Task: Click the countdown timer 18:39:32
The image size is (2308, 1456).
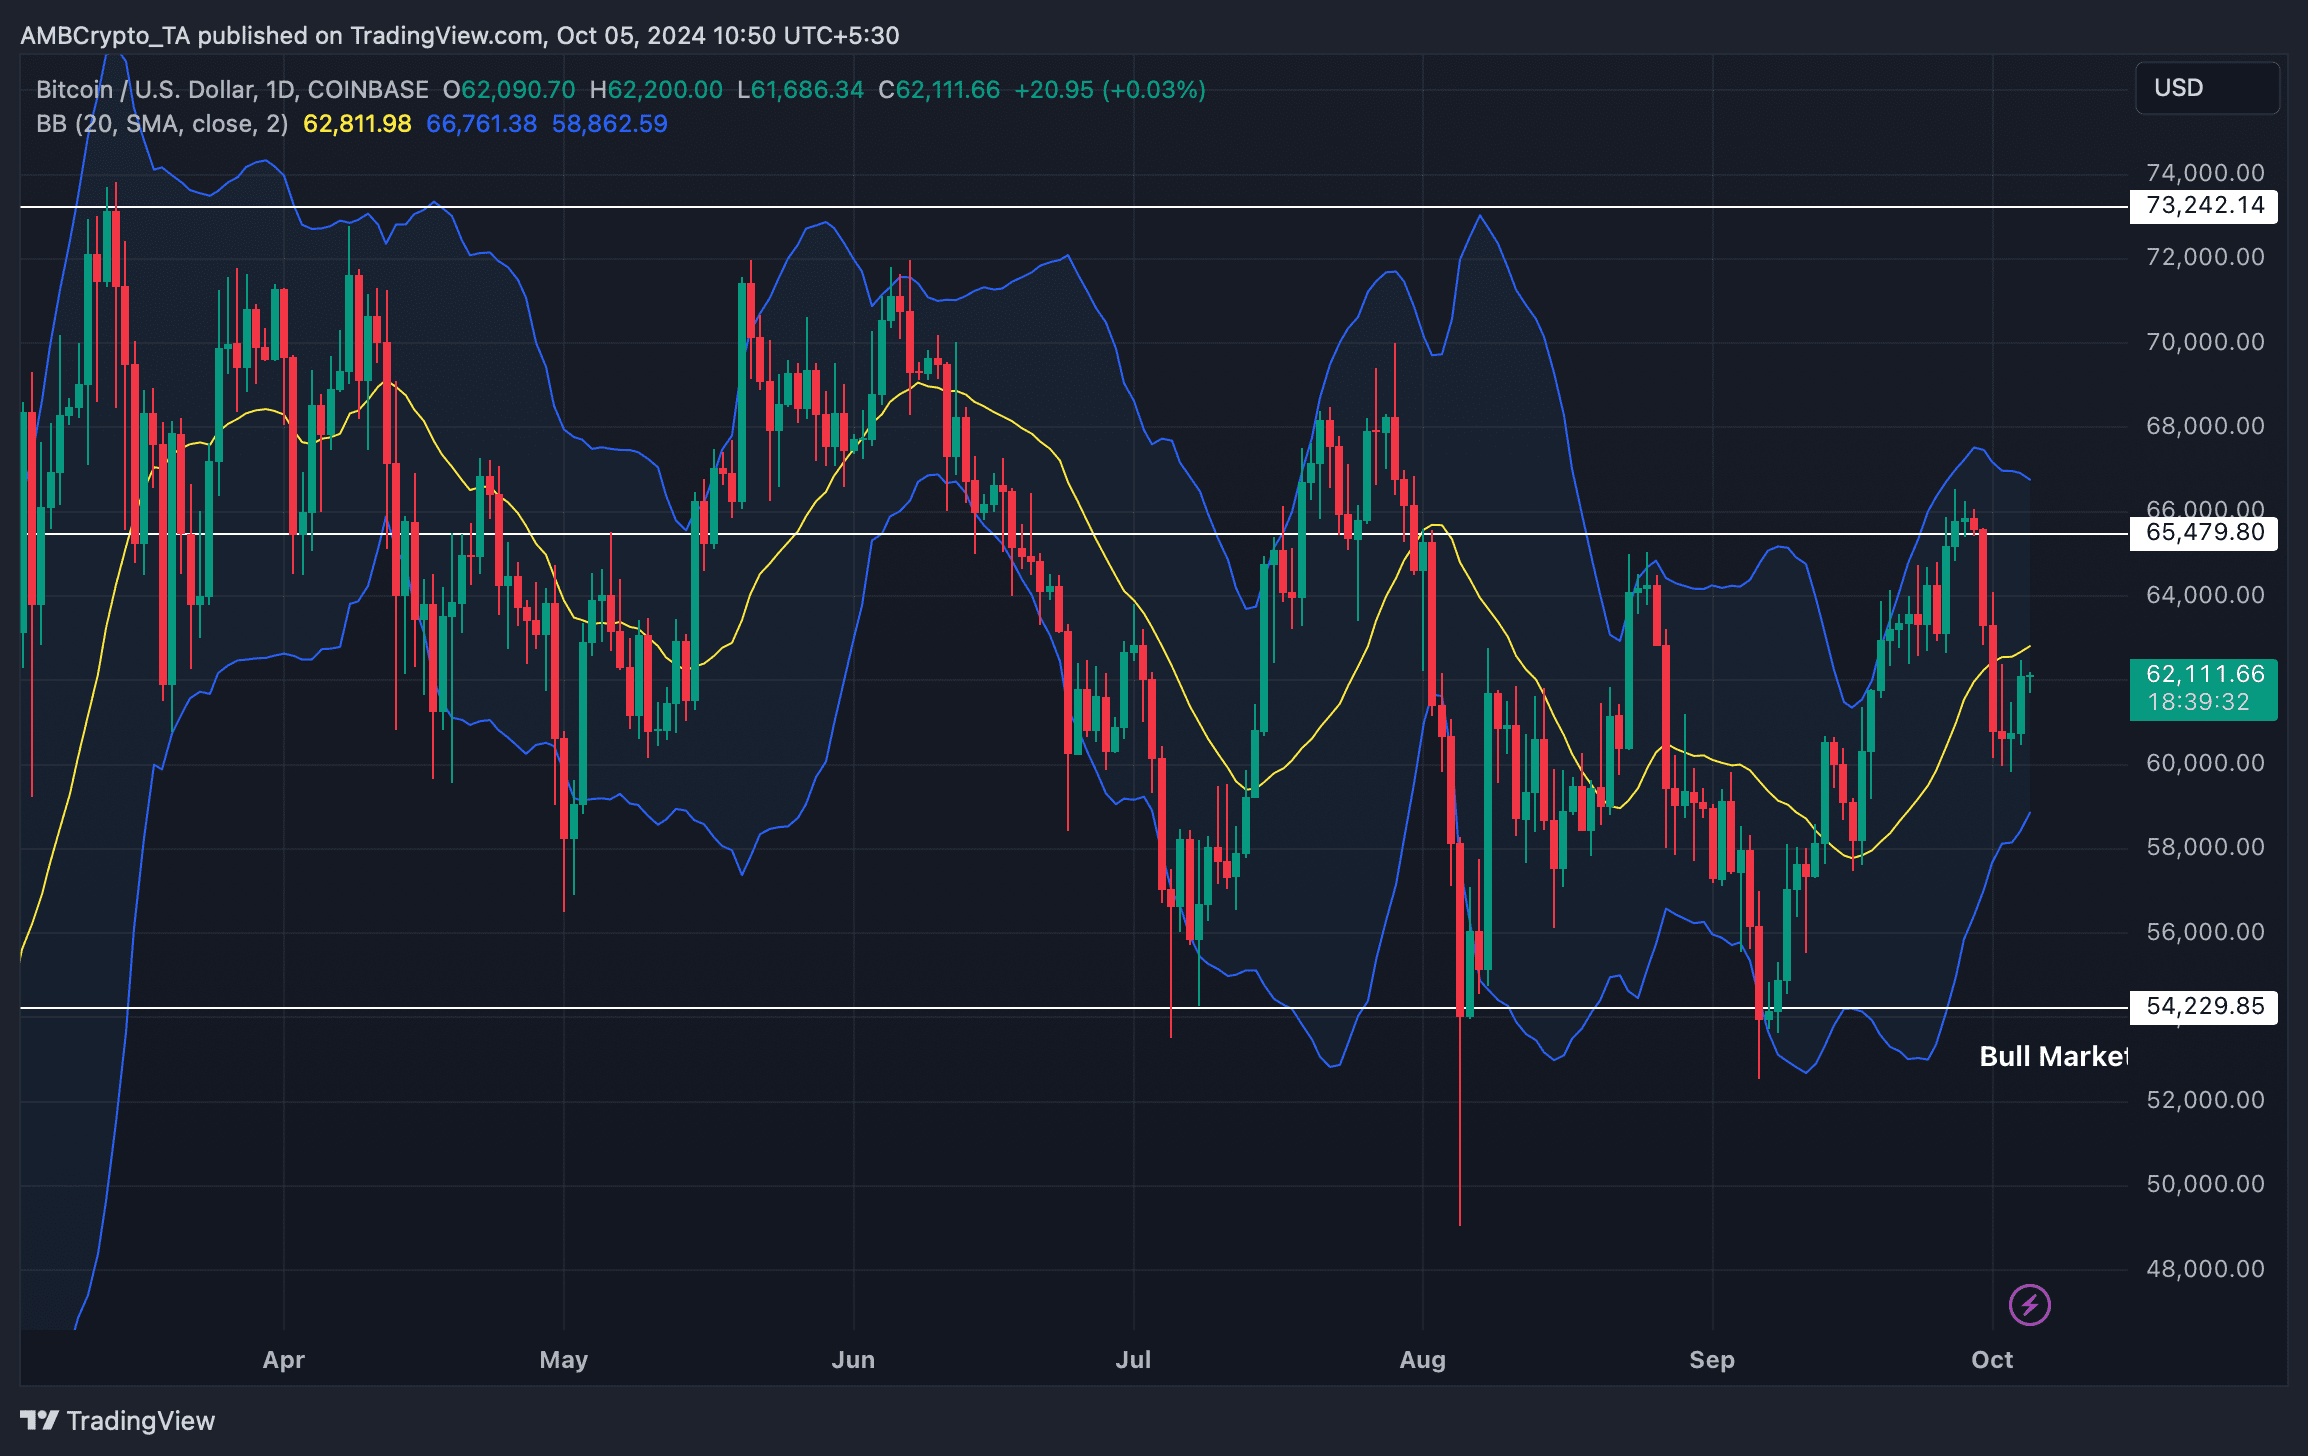Action: tap(2203, 702)
